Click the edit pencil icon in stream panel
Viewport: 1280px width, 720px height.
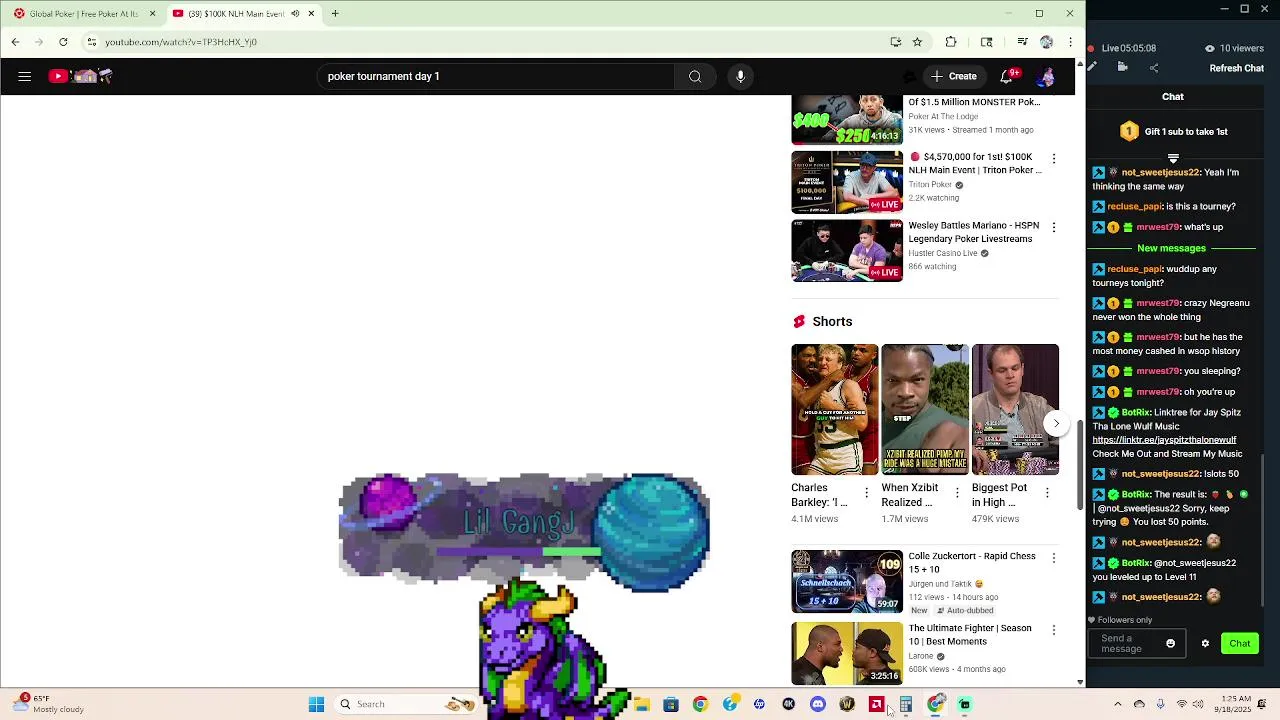1092,67
